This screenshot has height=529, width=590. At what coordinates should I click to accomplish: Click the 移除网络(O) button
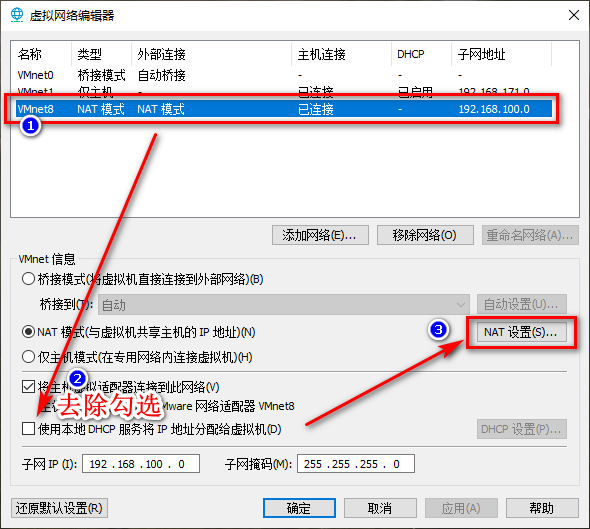coord(425,235)
